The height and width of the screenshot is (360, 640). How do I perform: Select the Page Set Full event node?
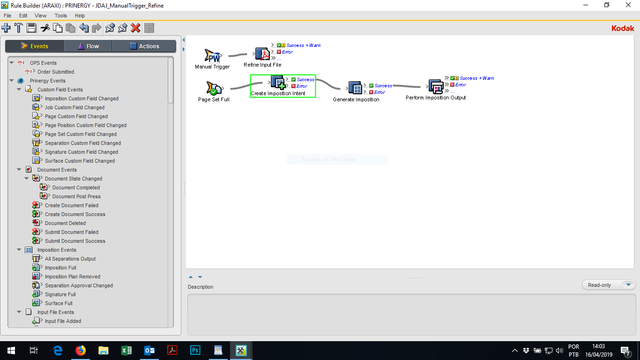click(213, 91)
